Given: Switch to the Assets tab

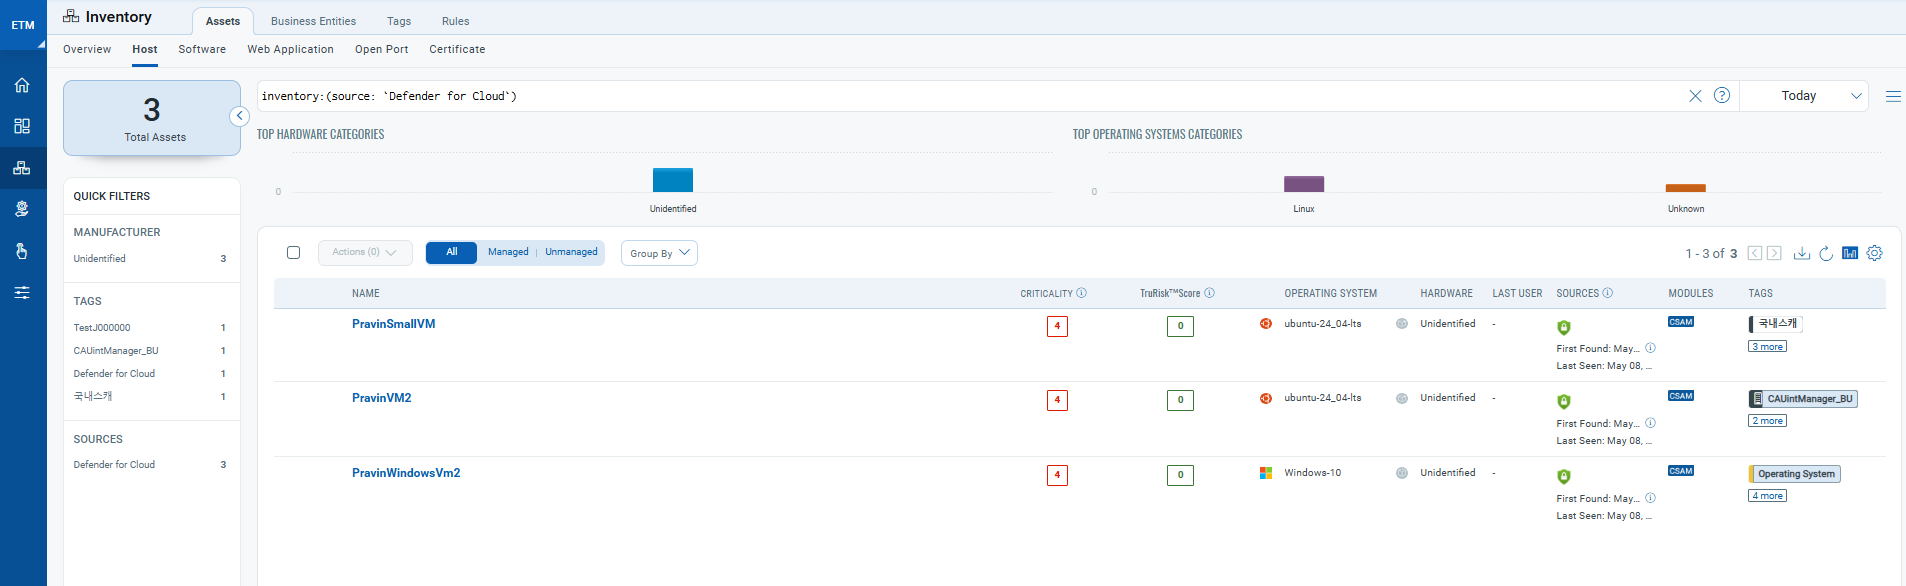Looking at the screenshot, I should 223,21.
